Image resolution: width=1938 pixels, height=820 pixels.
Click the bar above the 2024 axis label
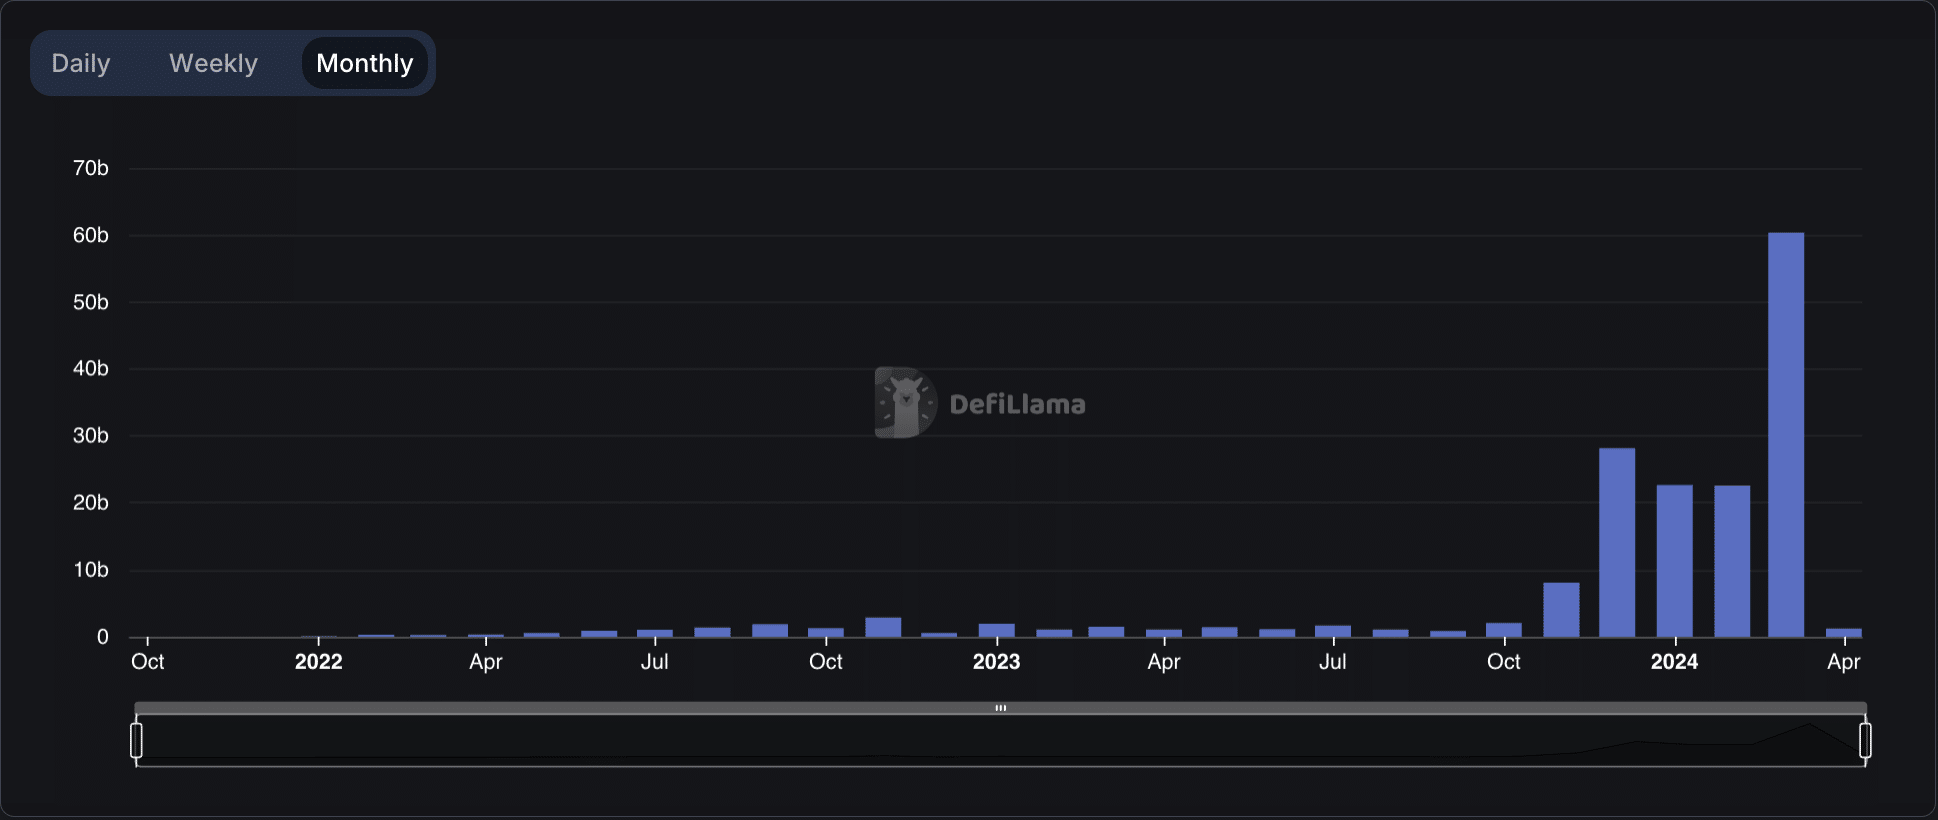(x=1674, y=561)
